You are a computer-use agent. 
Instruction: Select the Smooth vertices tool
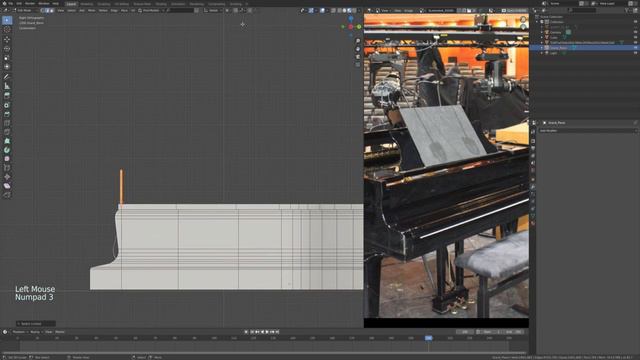coord(7,168)
